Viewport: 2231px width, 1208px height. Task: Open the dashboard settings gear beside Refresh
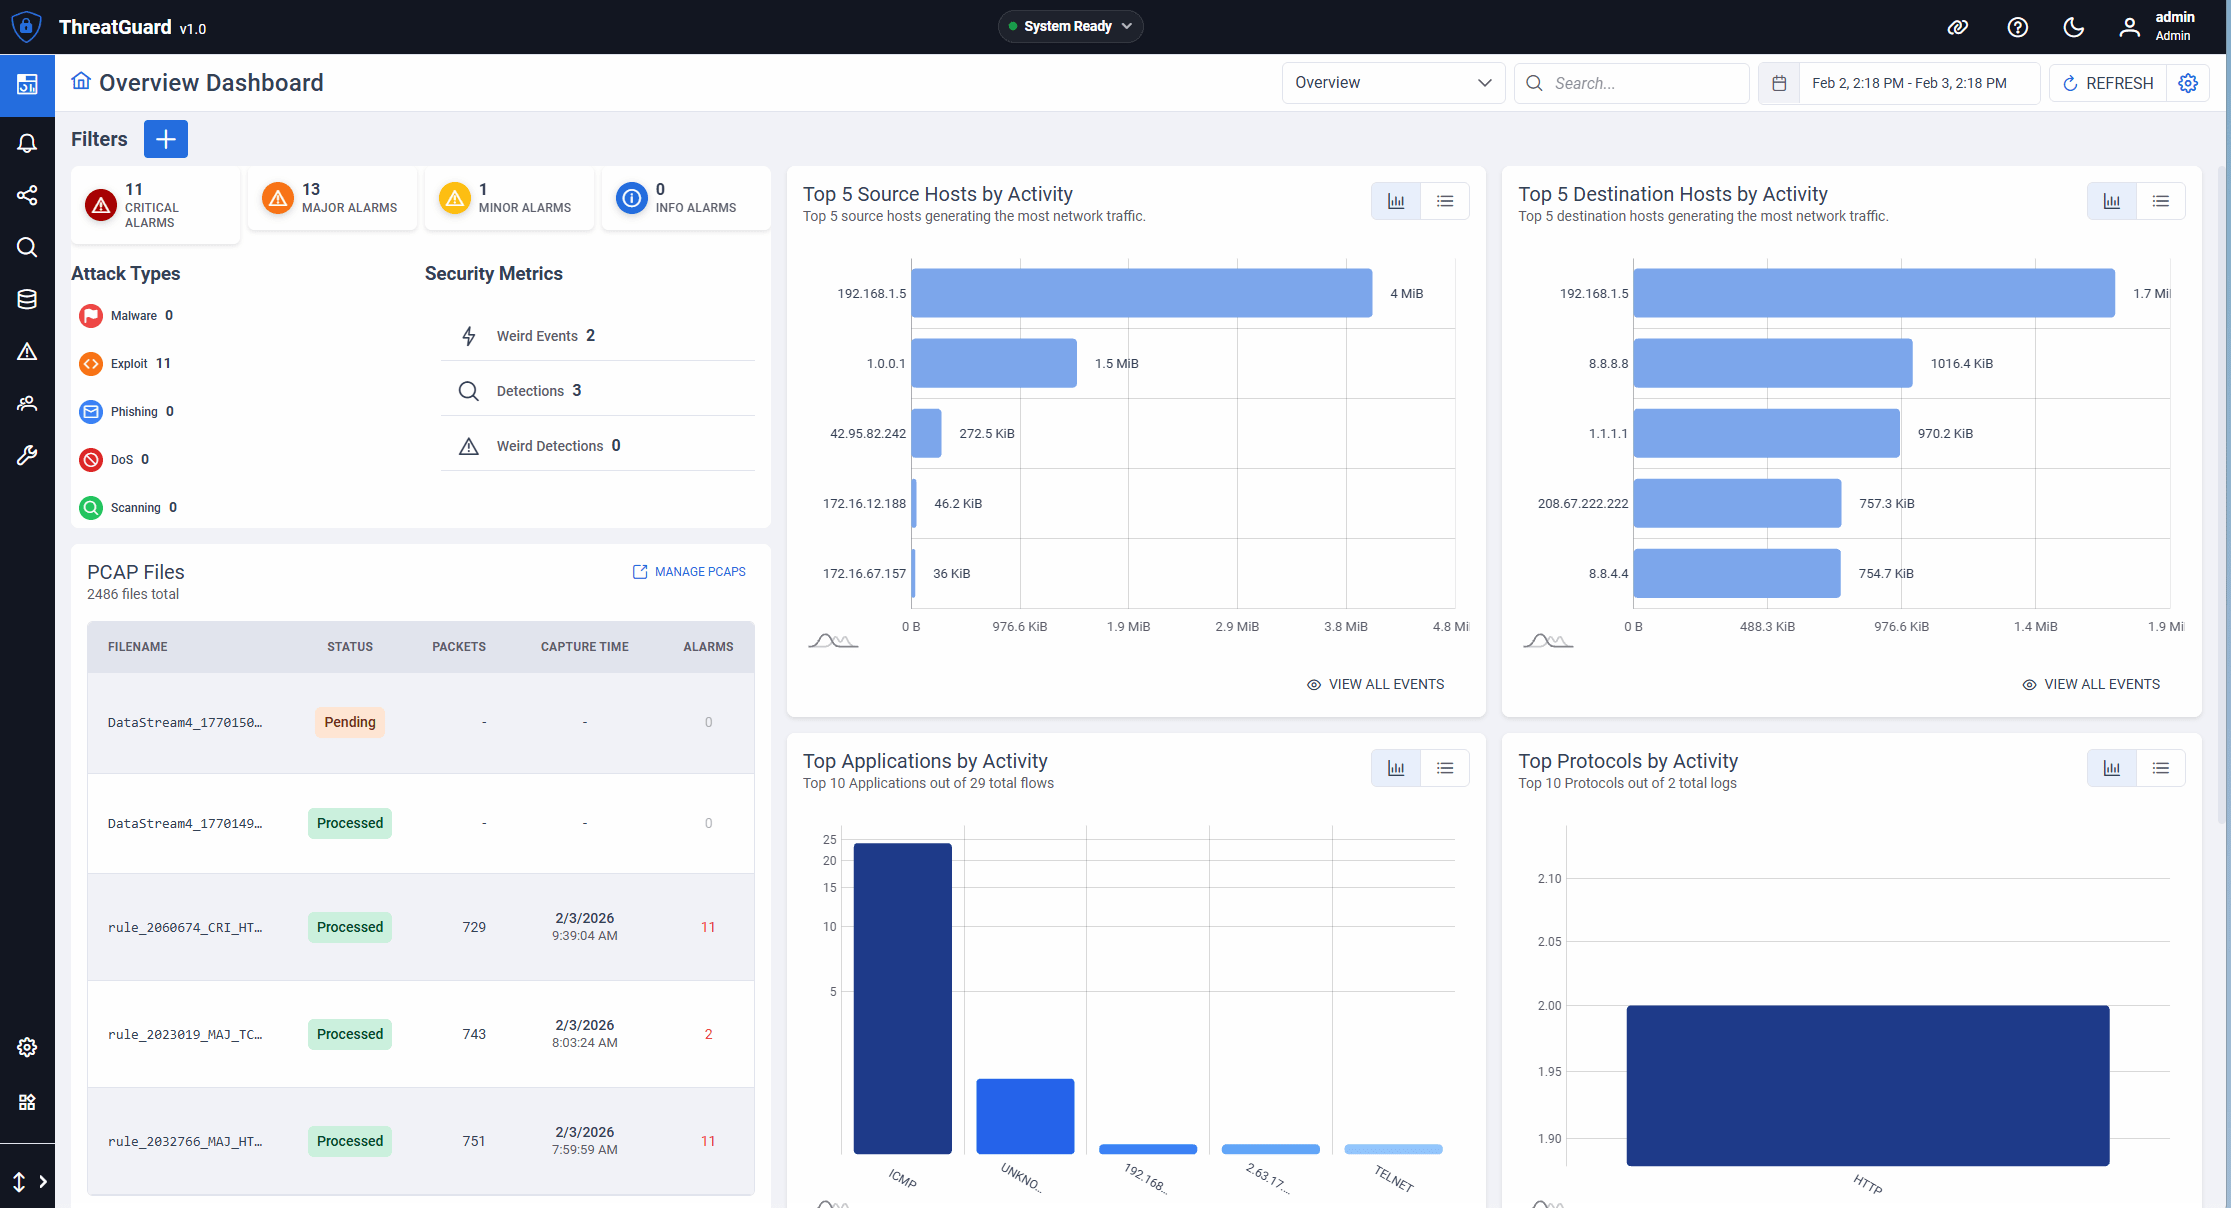point(2188,83)
